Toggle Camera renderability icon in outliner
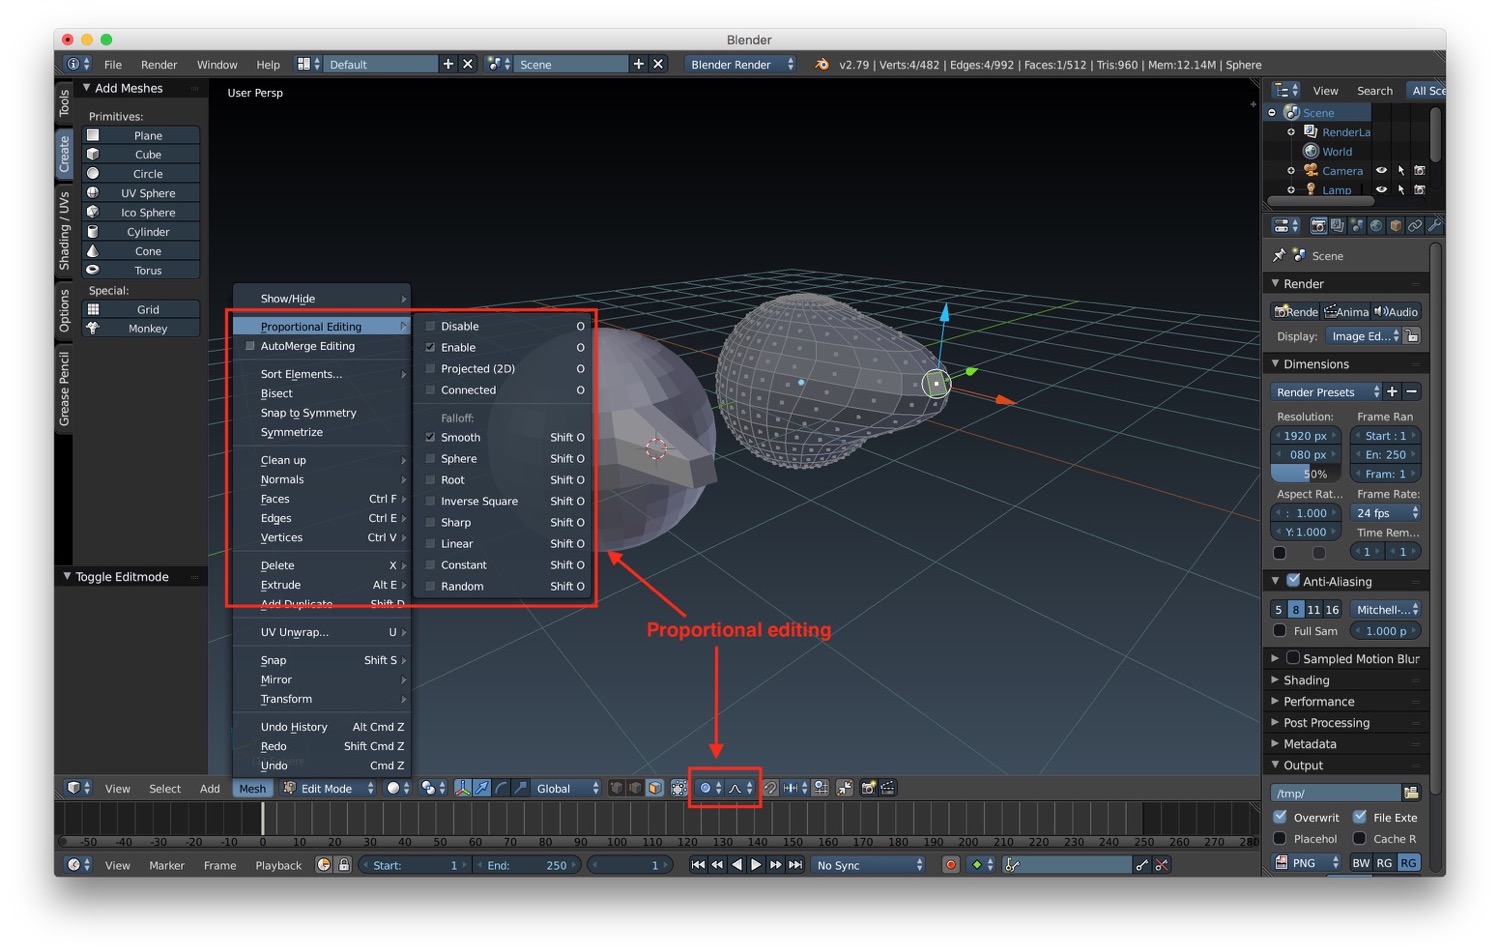1500x952 pixels. 1419,171
